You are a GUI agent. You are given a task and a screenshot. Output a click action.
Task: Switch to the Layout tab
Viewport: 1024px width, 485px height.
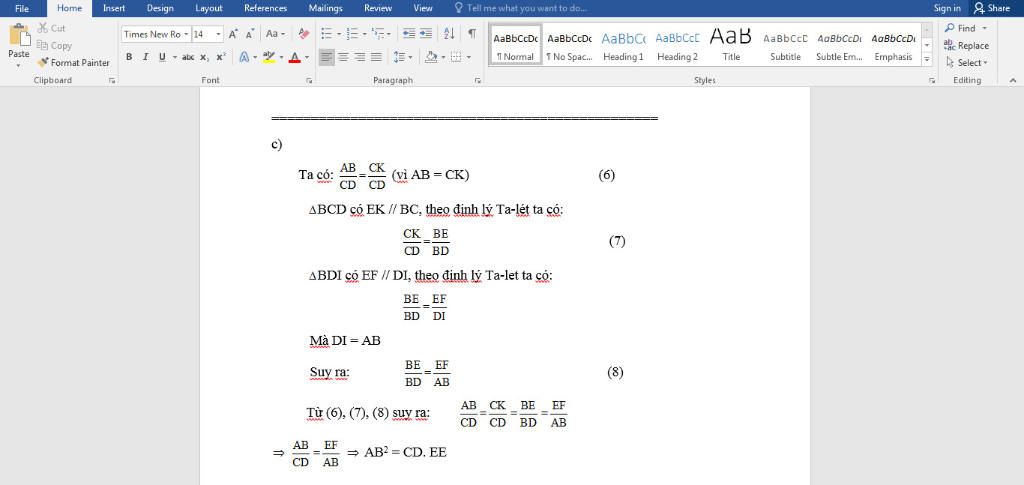click(209, 8)
